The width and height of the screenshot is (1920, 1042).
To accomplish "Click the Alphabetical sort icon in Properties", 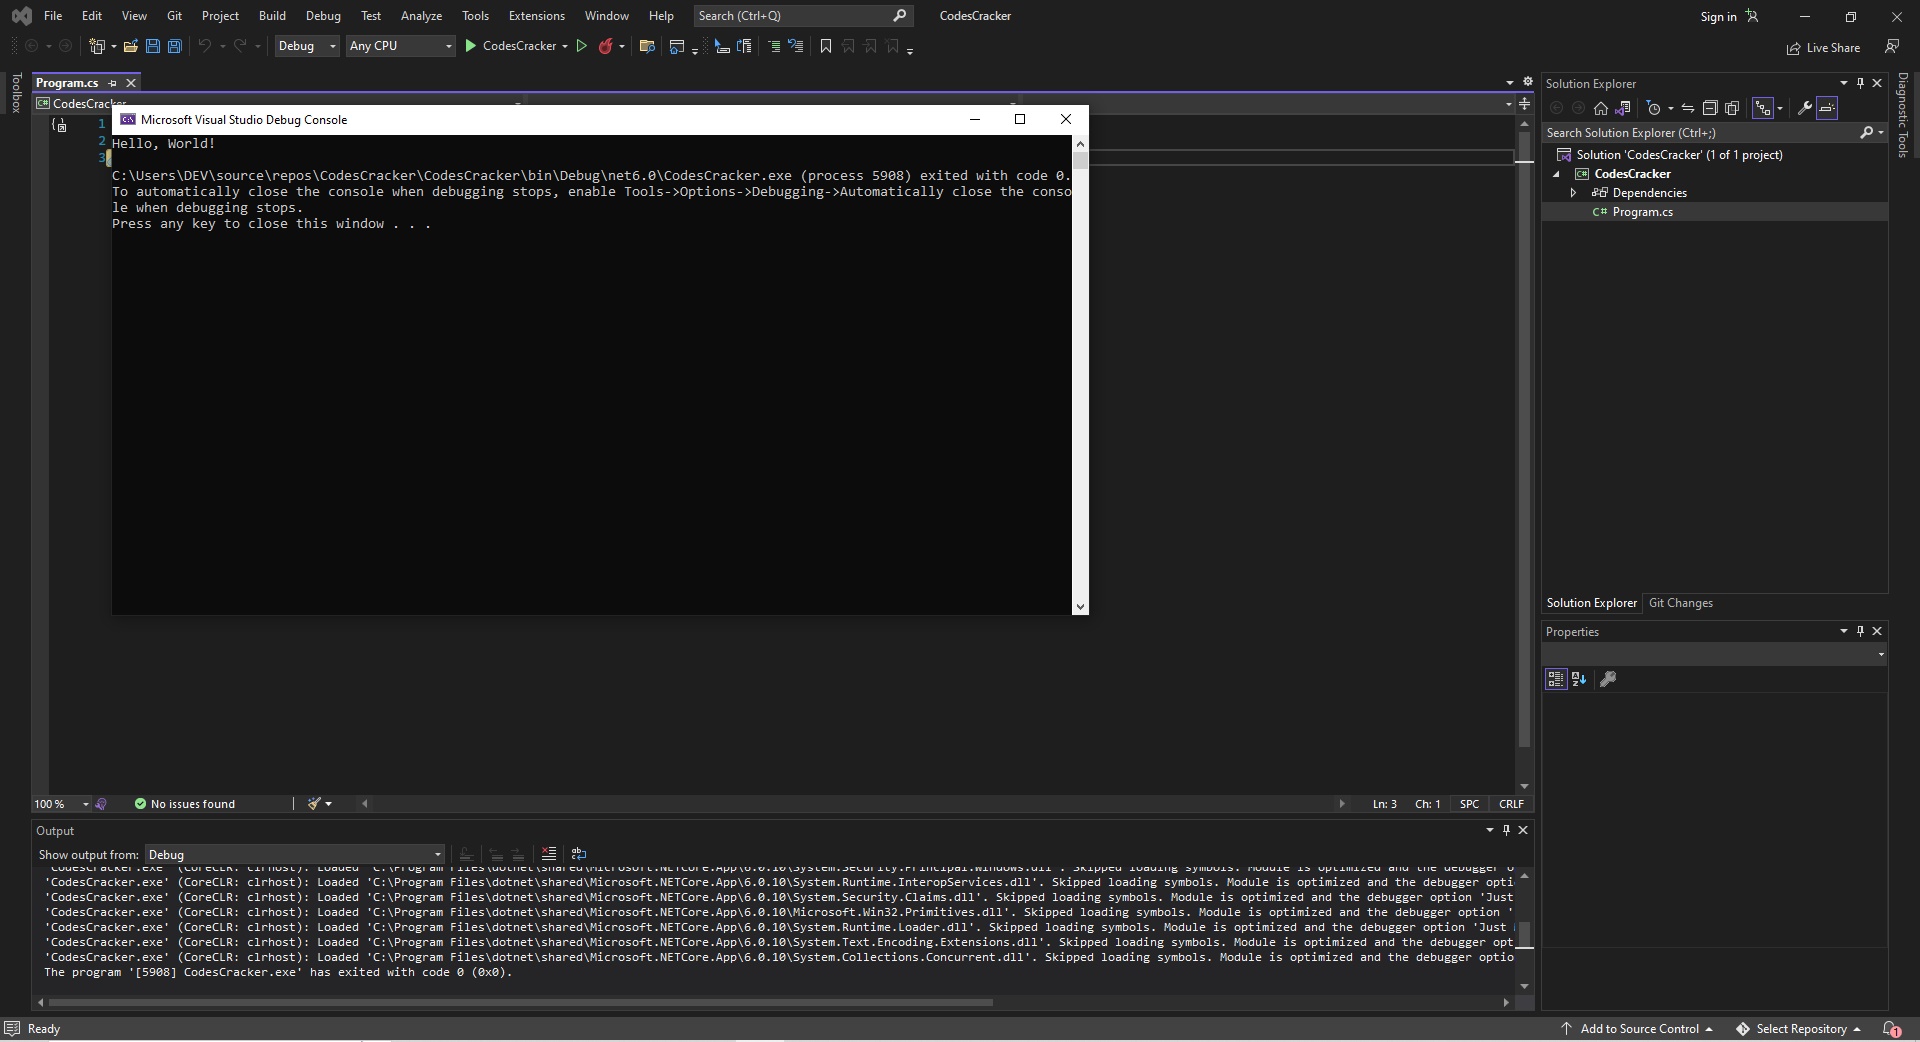I will [1579, 679].
